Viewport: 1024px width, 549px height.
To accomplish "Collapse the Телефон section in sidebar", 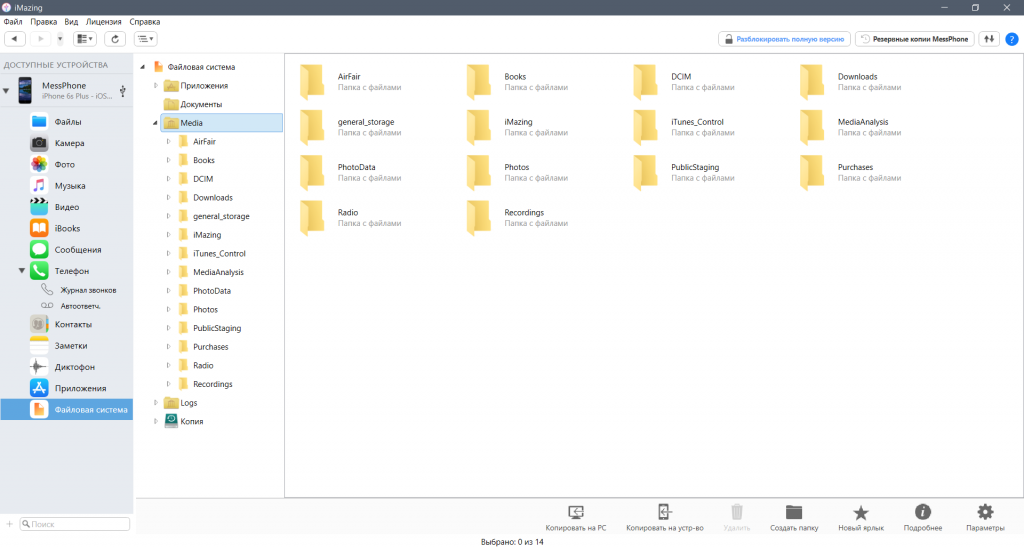I will [22, 271].
